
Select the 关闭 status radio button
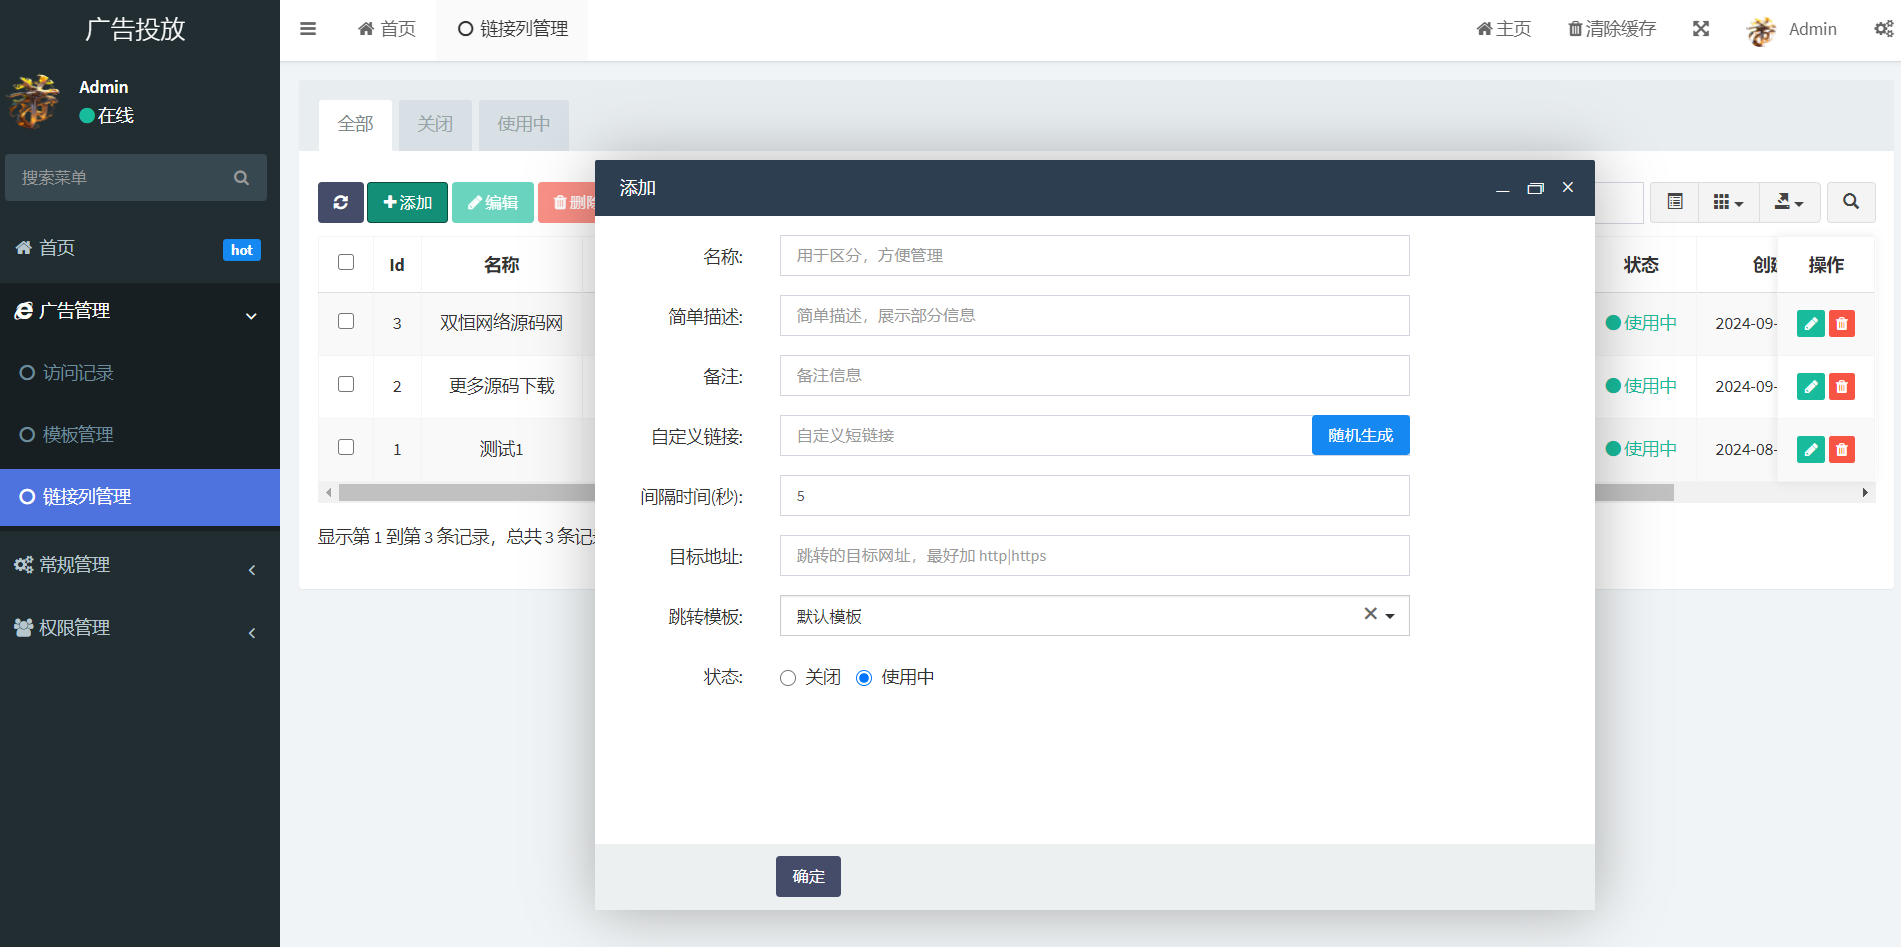(x=788, y=678)
